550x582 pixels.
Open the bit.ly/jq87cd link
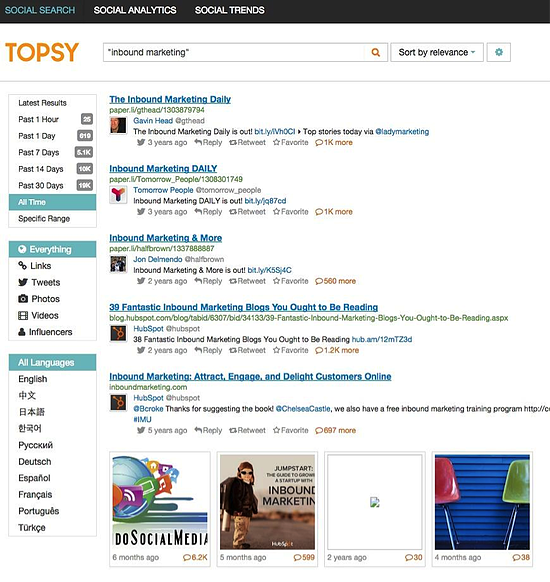click(x=265, y=201)
